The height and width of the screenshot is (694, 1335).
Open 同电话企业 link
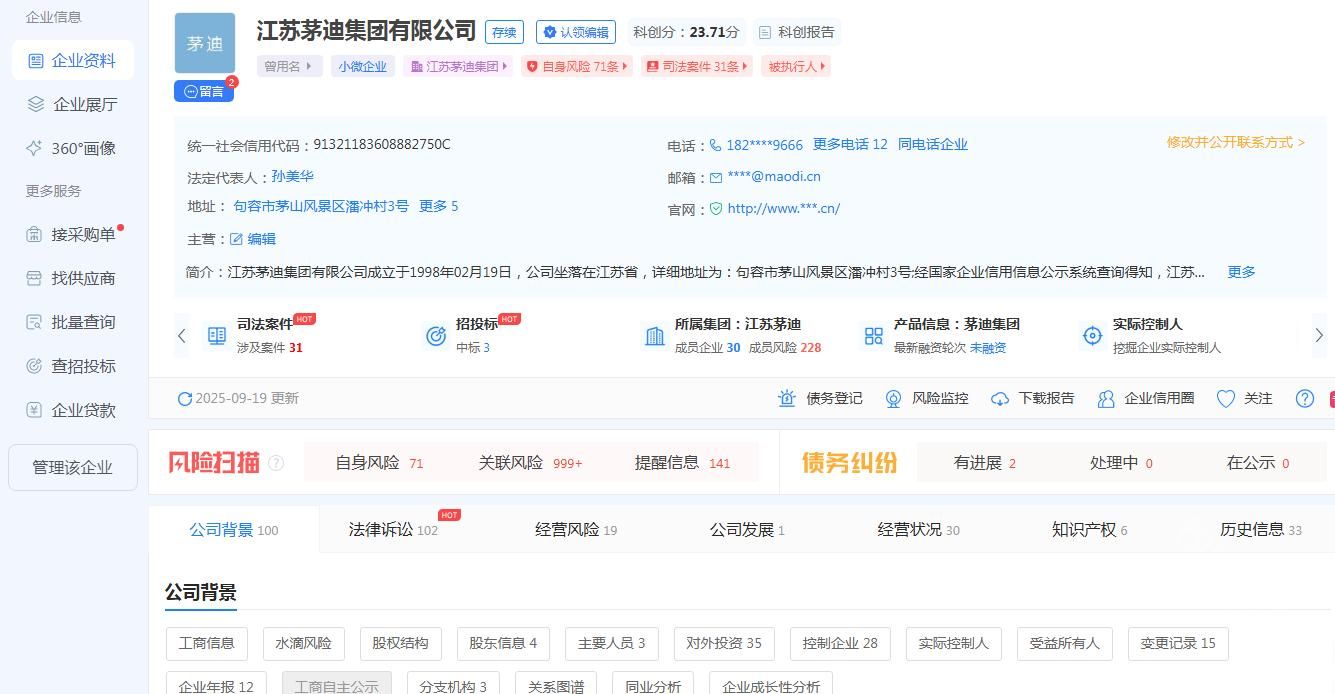point(933,144)
